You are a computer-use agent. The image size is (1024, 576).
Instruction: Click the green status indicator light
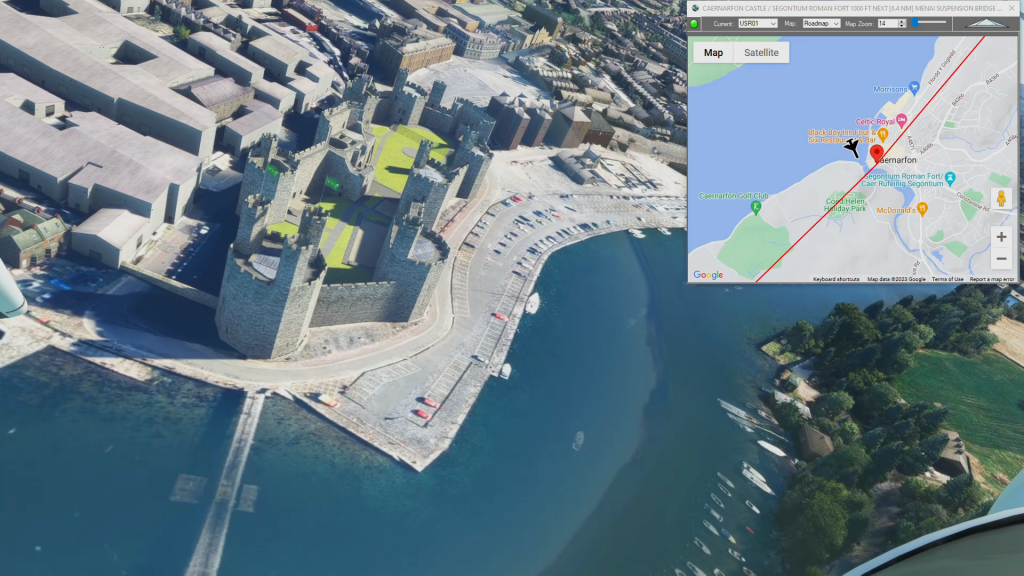(x=695, y=23)
